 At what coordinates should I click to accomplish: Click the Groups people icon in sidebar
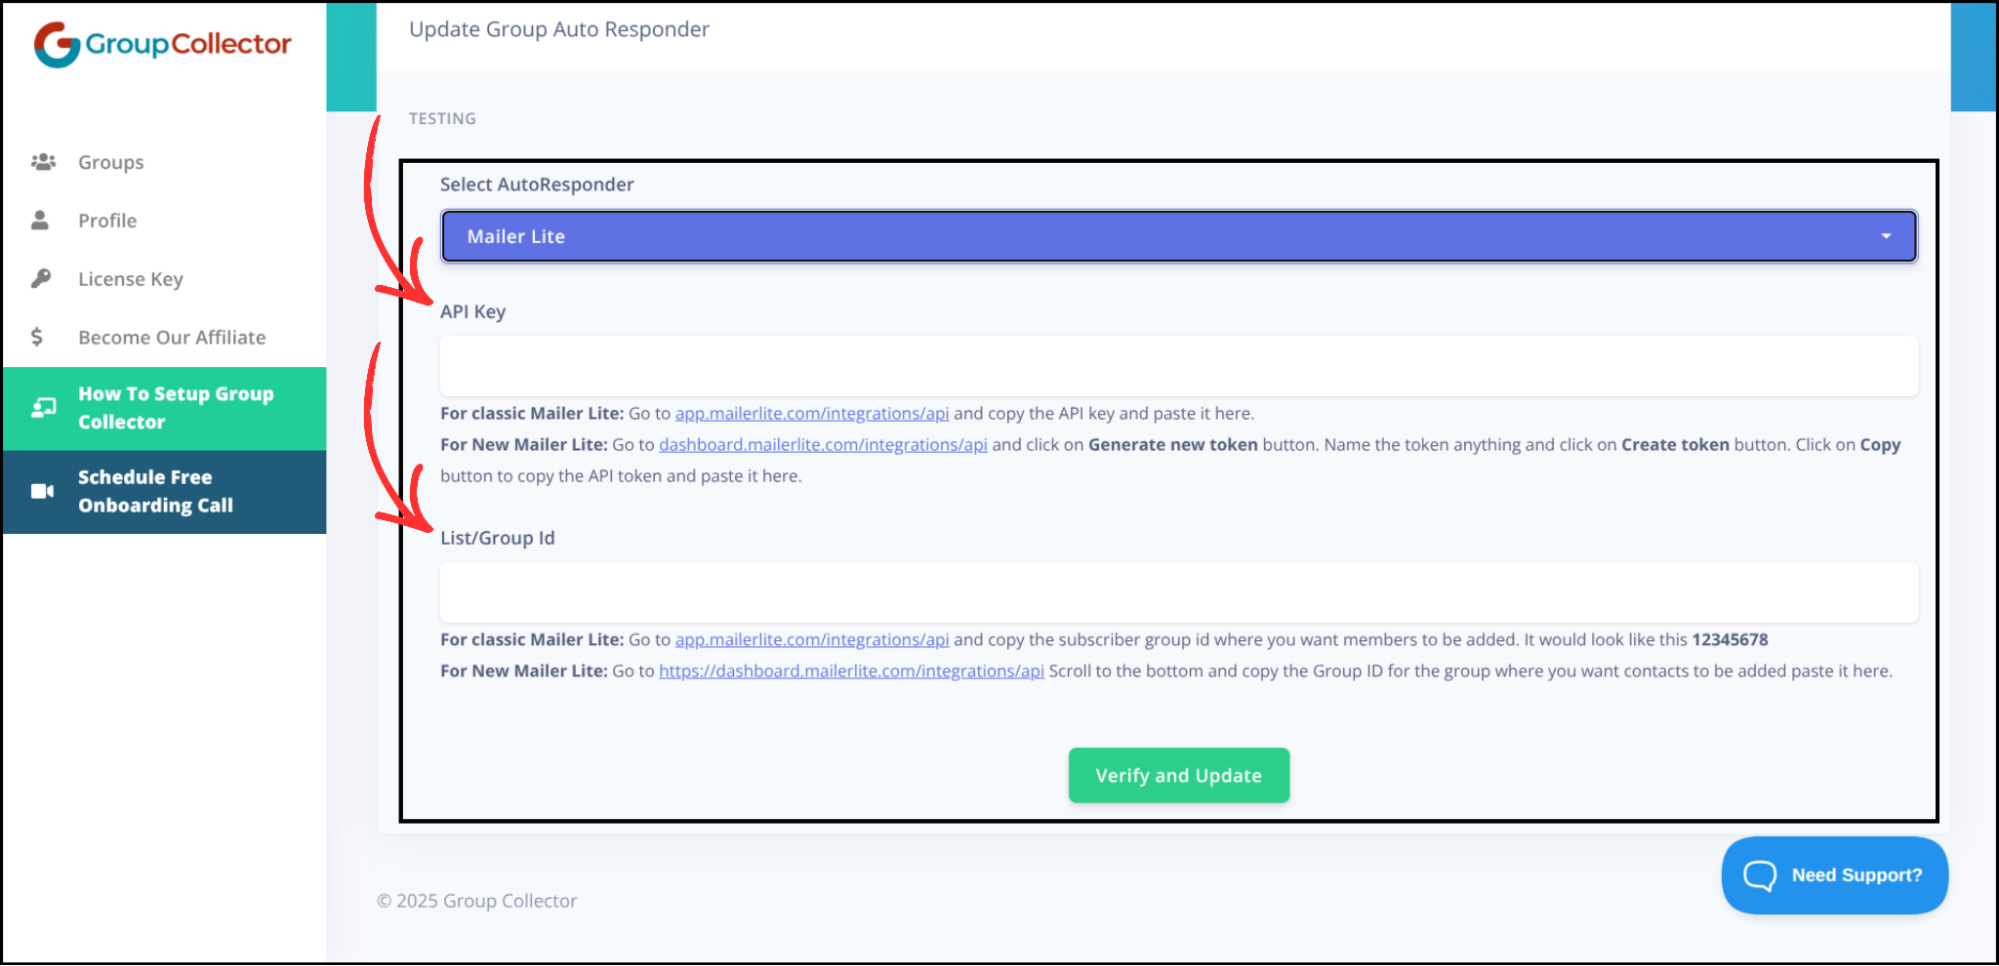44,161
